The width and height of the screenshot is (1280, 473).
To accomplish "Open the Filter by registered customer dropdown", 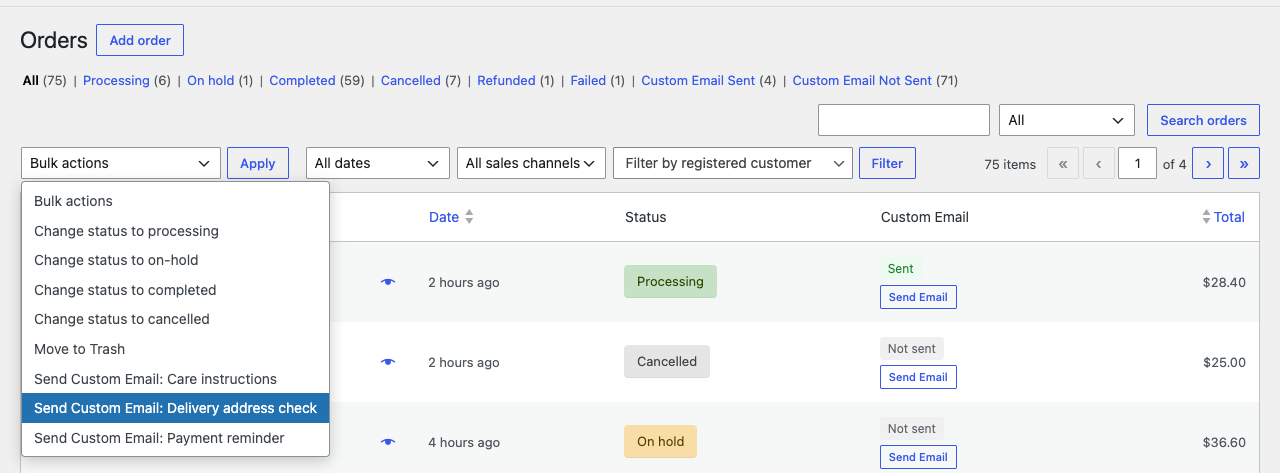I will tap(733, 163).
